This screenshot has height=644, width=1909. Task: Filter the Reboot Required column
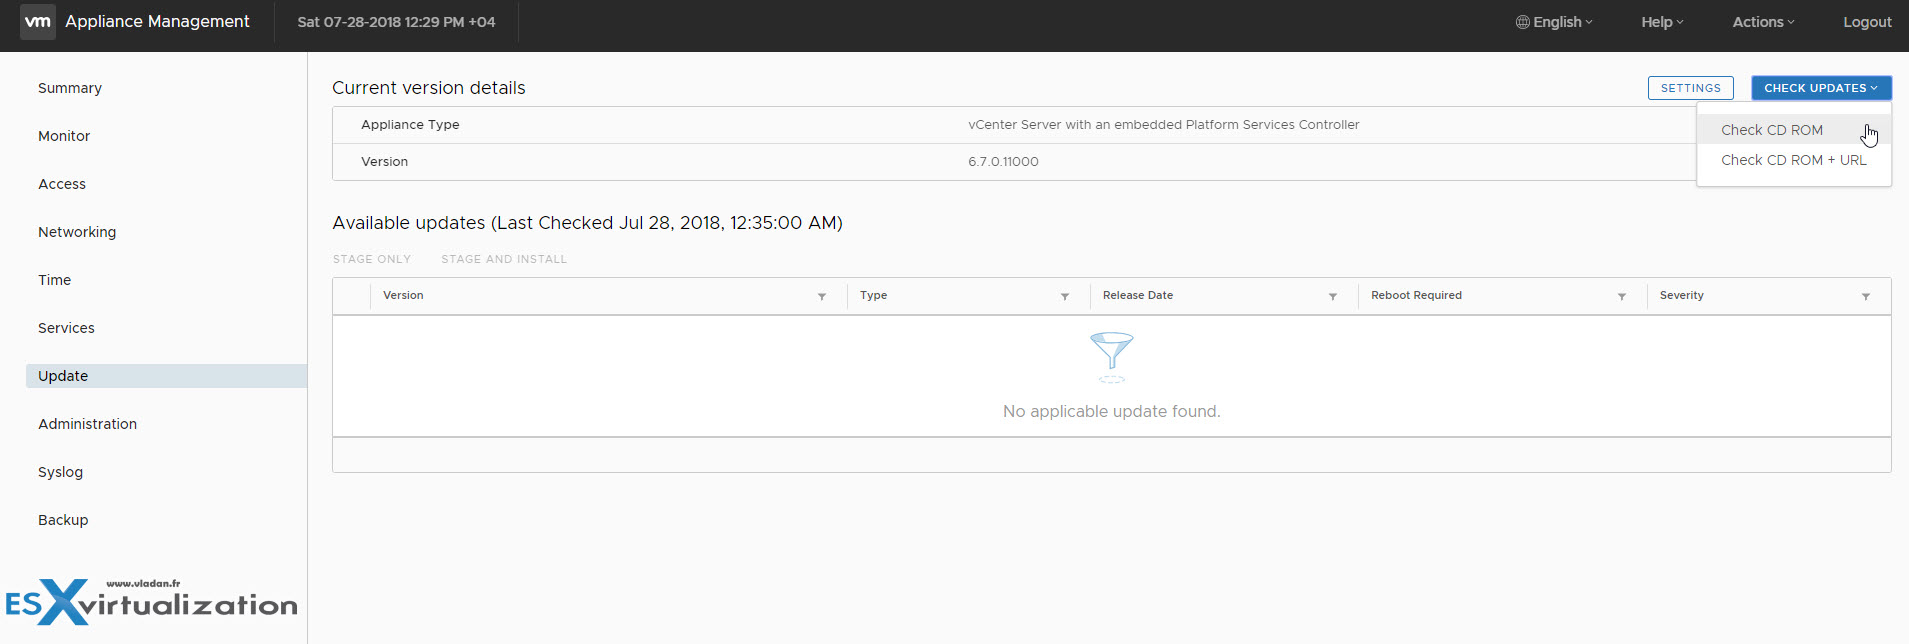pyautogui.click(x=1622, y=296)
